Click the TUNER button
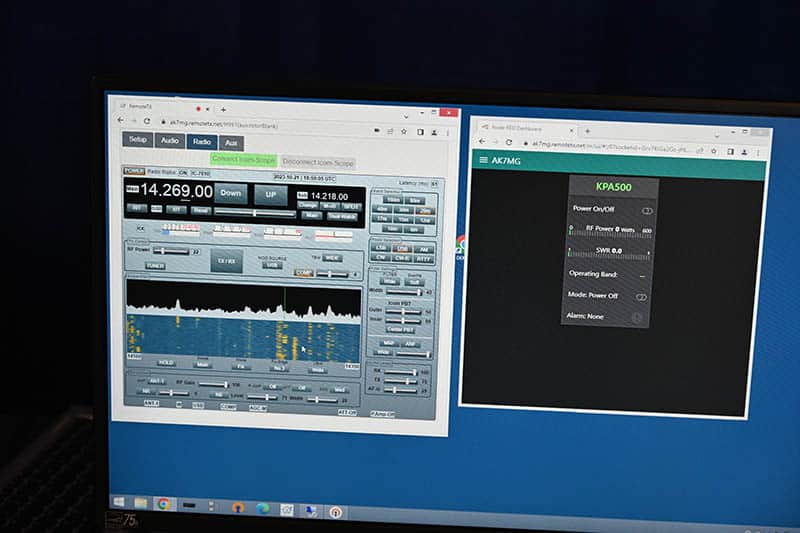The image size is (800, 533). pyautogui.click(x=155, y=266)
